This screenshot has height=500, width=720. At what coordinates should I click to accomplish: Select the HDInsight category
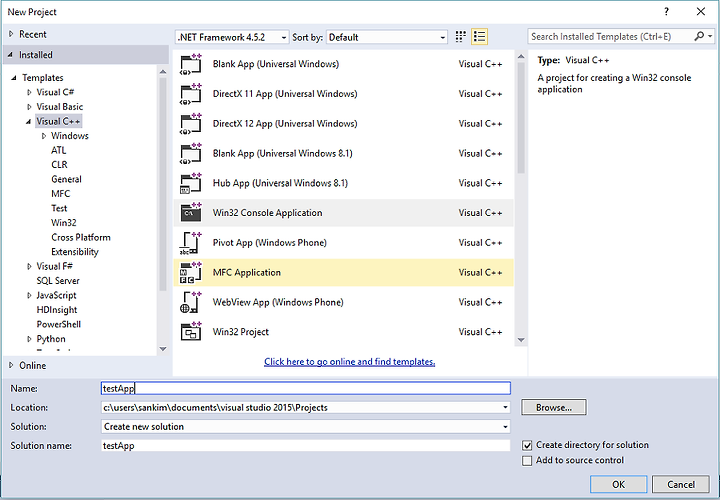(57, 310)
